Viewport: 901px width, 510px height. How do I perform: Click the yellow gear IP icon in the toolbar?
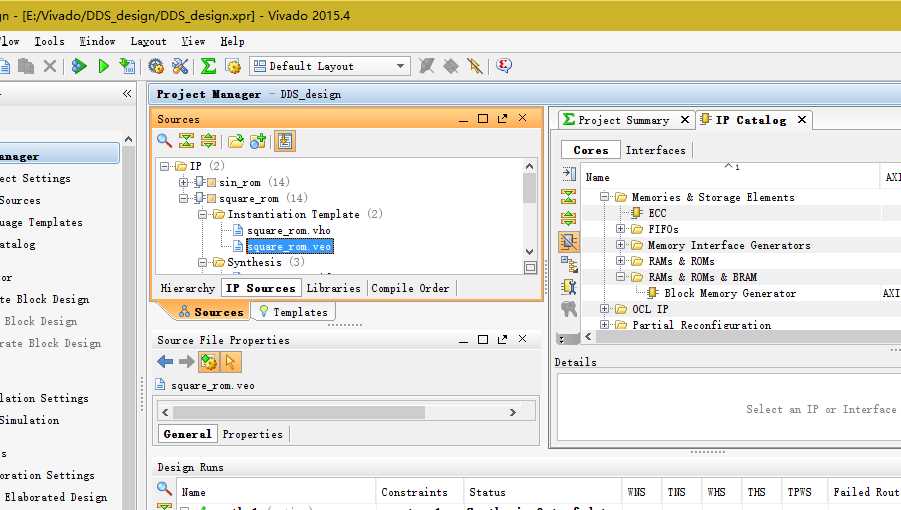233,66
